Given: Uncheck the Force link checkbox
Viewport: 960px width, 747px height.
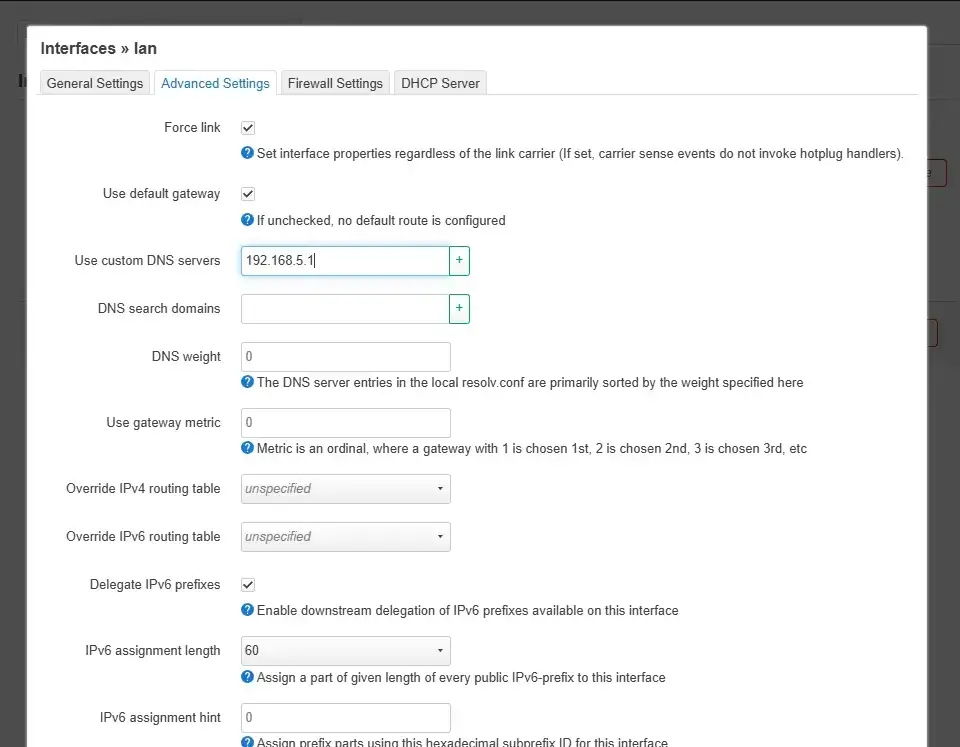Looking at the screenshot, I should click(x=248, y=128).
